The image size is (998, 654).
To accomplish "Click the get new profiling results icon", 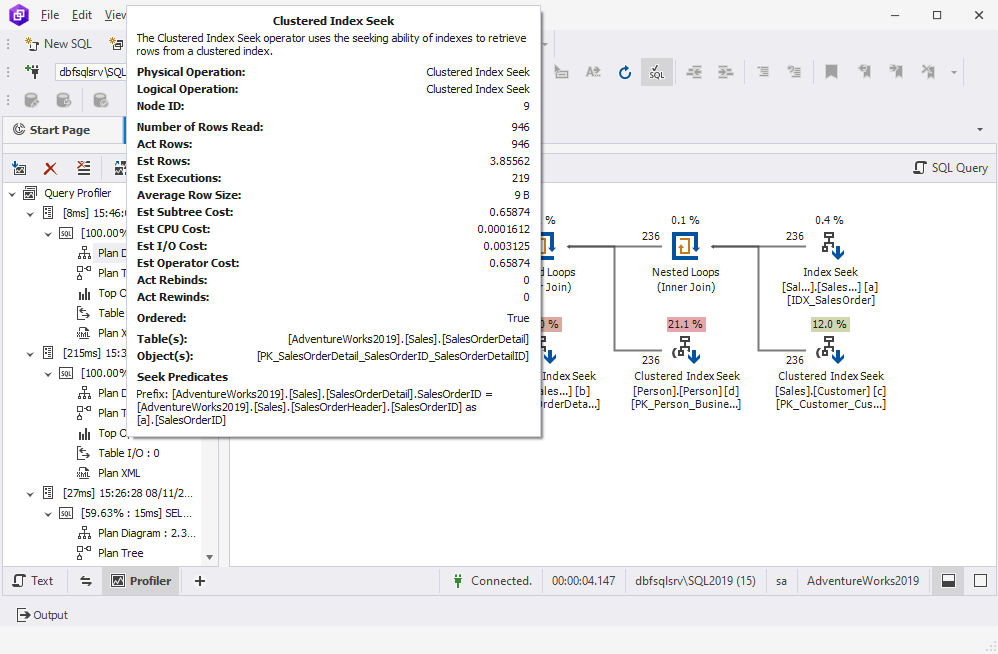I will click(x=20, y=168).
